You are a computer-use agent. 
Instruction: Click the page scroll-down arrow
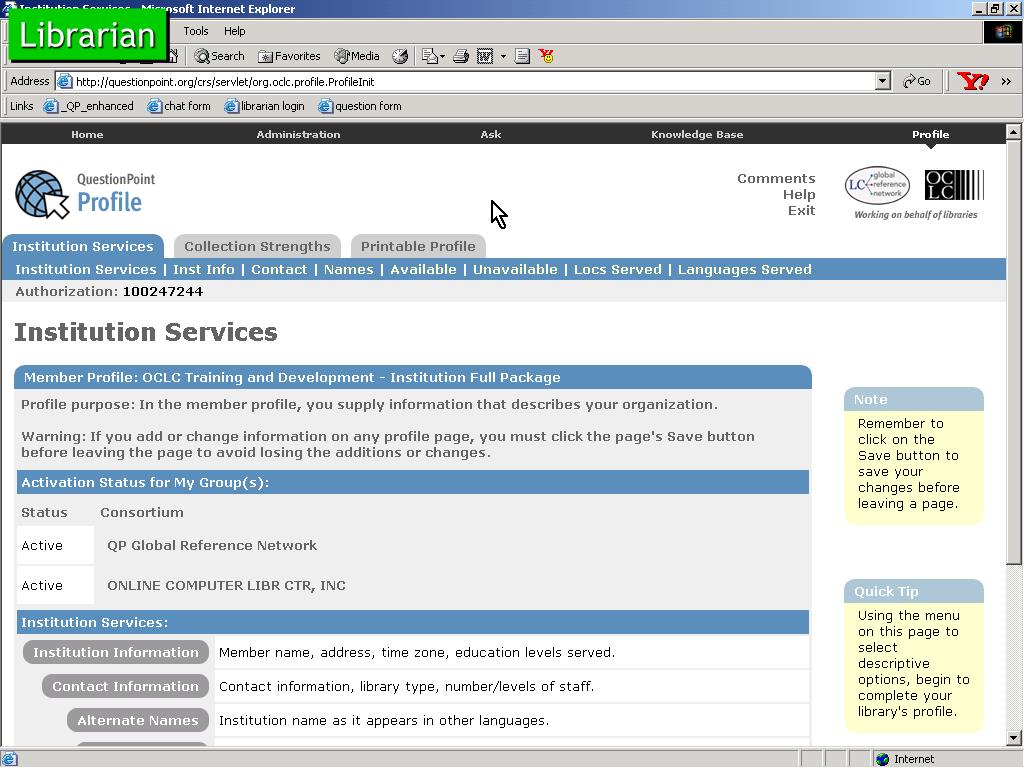click(x=1014, y=738)
